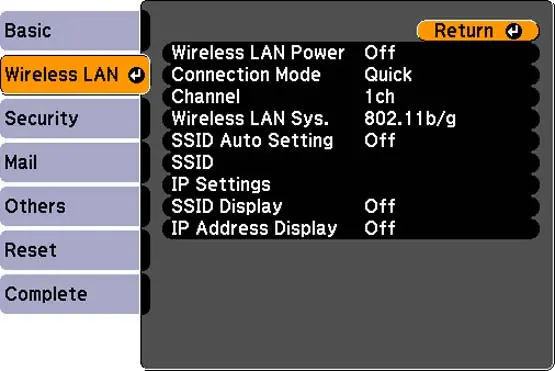Viewport: 555px width, 371px height.
Task: Switch to the Security menu tab
Action: pyautogui.click(x=70, y=118)
